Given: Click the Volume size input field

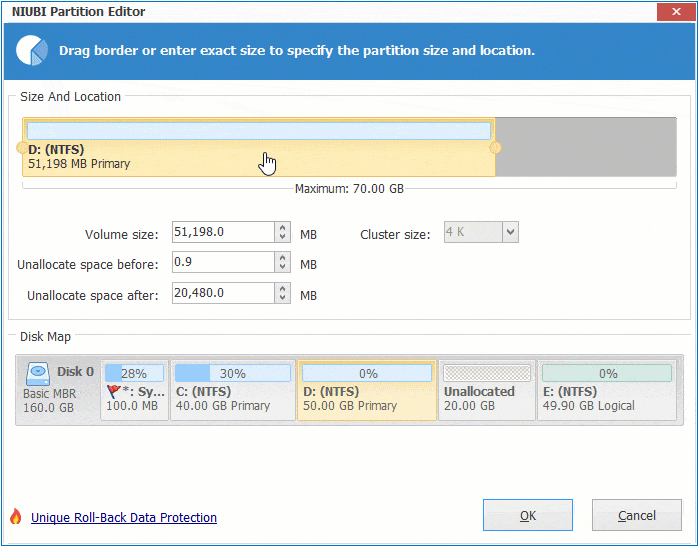Looking at the screenshot, I should 222,234.
